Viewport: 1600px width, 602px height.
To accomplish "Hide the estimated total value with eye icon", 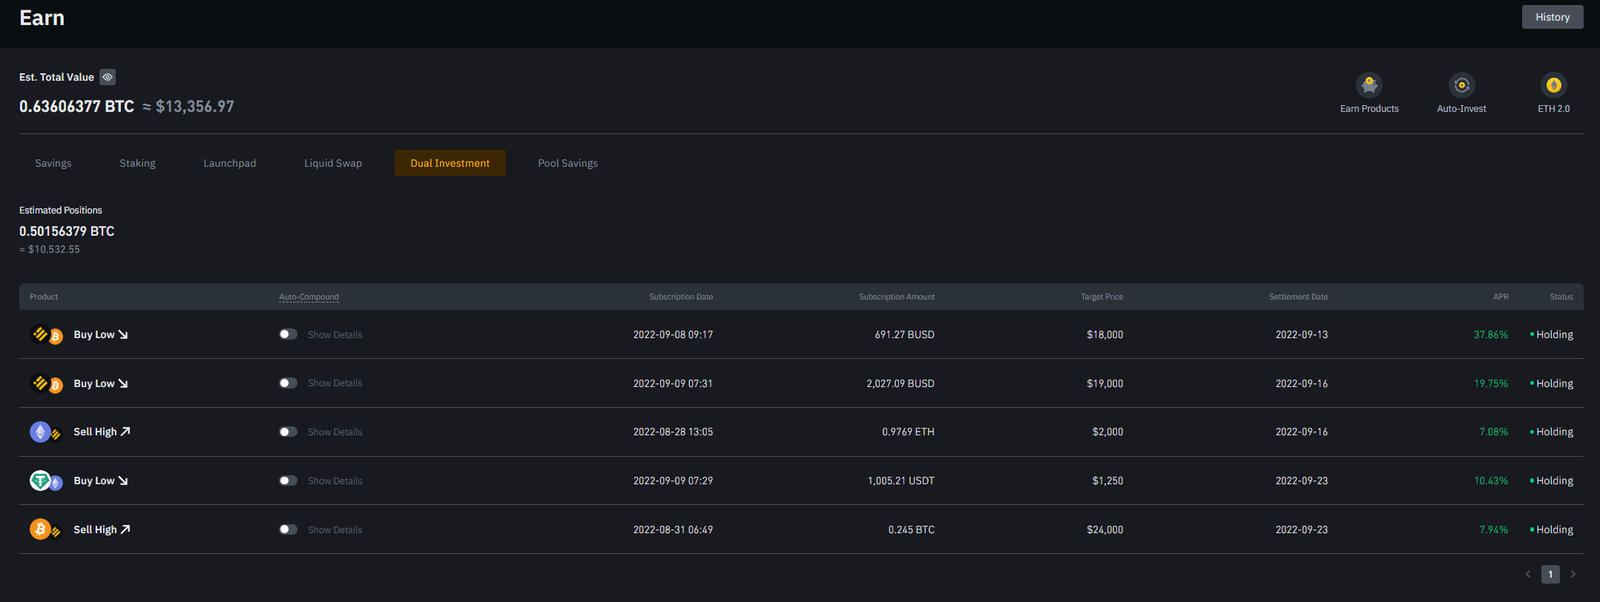I will (x=108, y=77).
